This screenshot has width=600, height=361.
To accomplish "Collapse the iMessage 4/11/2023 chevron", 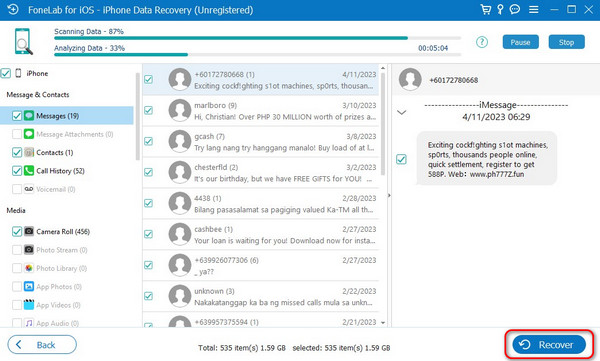I will 401,113.
